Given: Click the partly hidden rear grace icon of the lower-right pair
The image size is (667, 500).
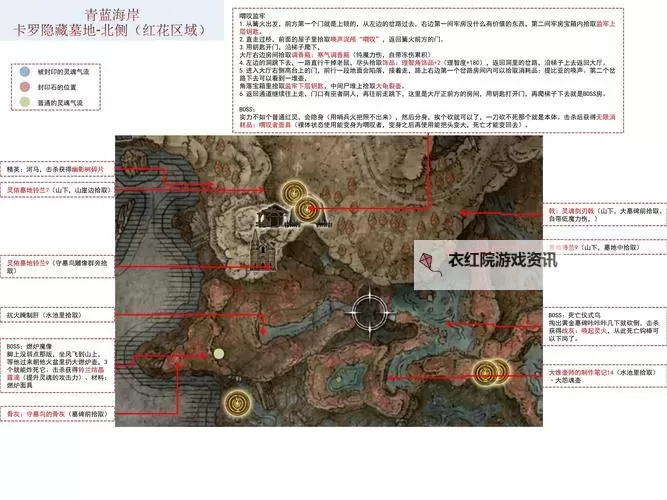Looking at the screenshot, I should [x=502, y=370].
